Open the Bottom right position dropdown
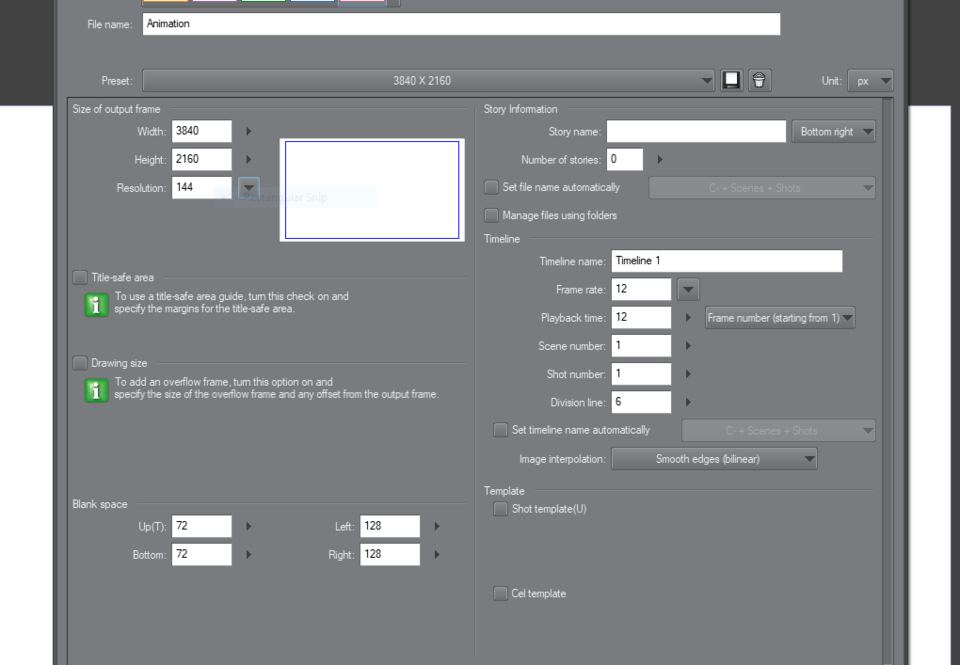This screenshot has height=665, width=960. [x=833, y=131]
